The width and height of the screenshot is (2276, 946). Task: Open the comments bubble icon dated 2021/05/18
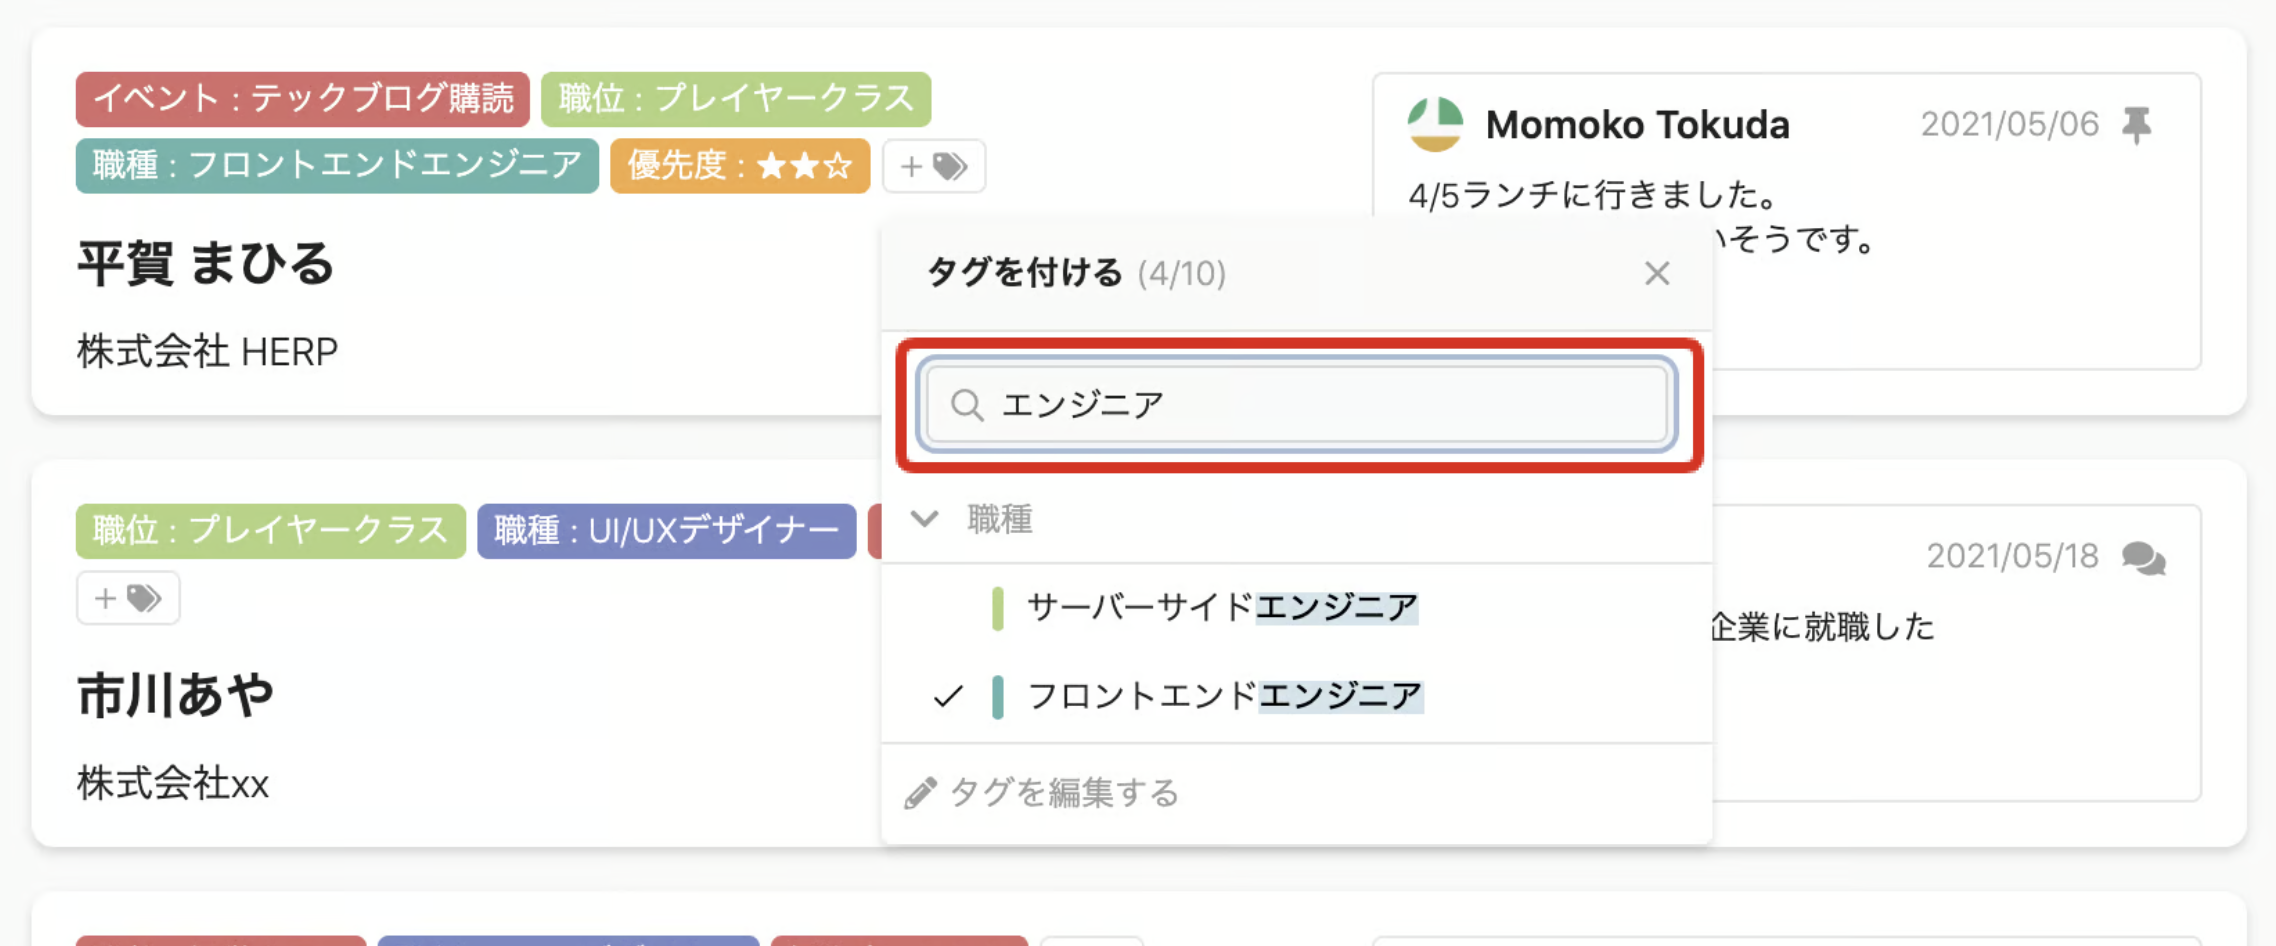tap(2143, 558)
